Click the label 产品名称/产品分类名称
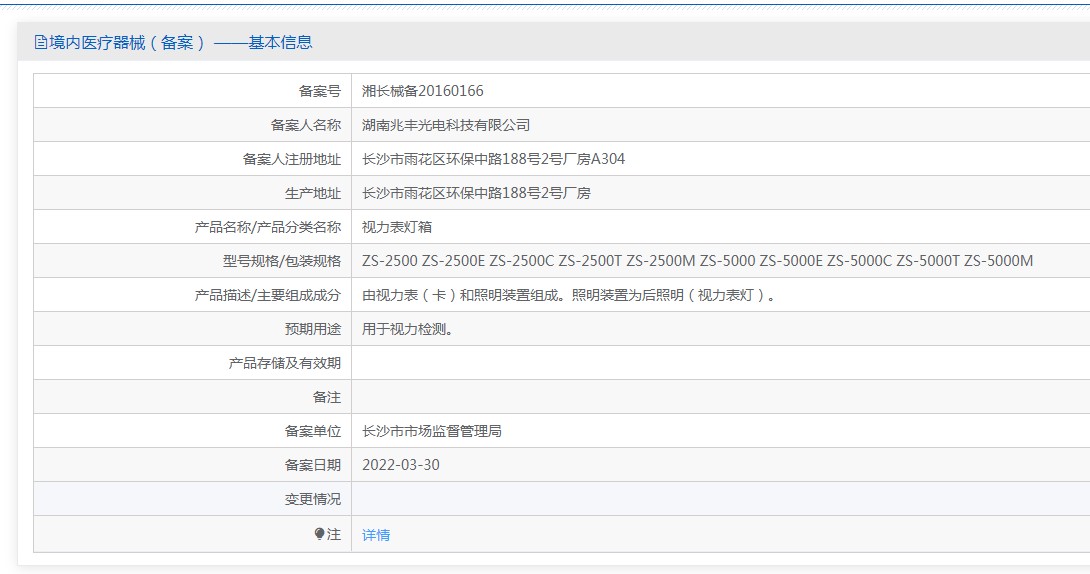This screenshot has height=574, width=1090. tap(268, 227)
